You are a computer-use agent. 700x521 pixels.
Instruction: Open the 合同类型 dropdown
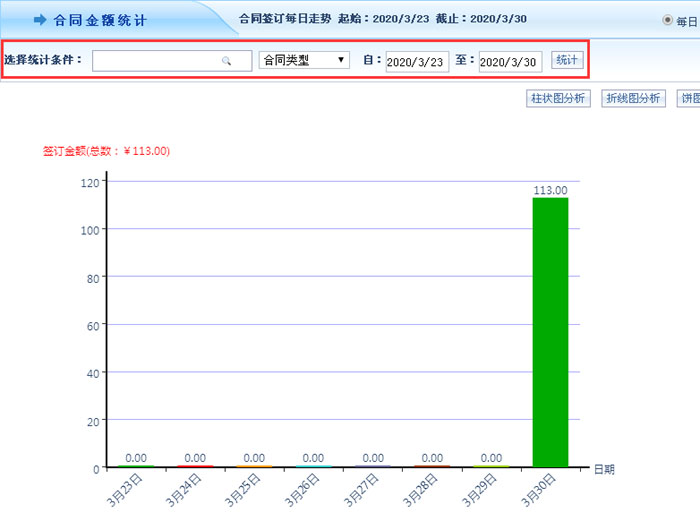[304, 60]
